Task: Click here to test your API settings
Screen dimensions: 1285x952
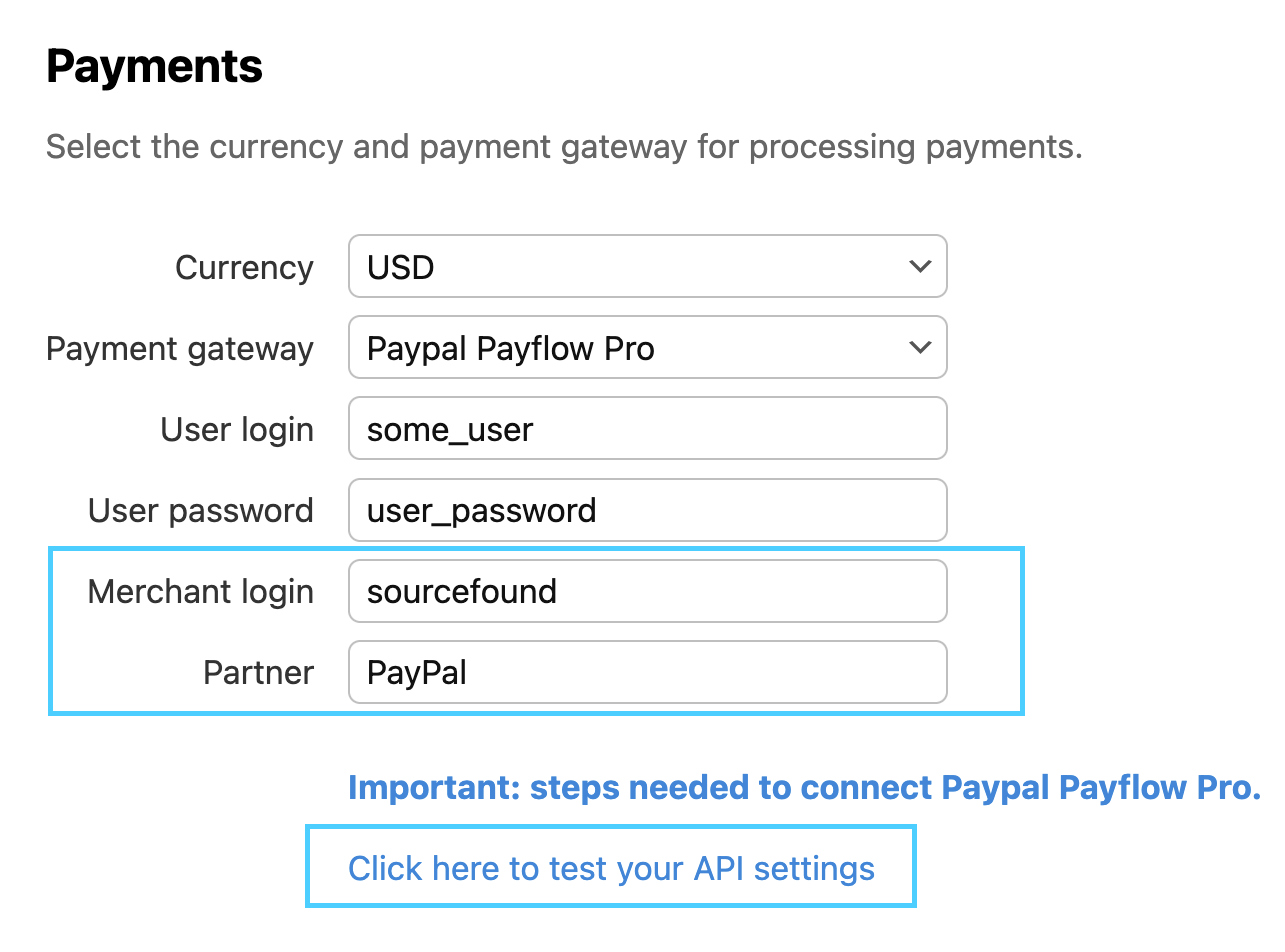Action: (x=611, y=868)
